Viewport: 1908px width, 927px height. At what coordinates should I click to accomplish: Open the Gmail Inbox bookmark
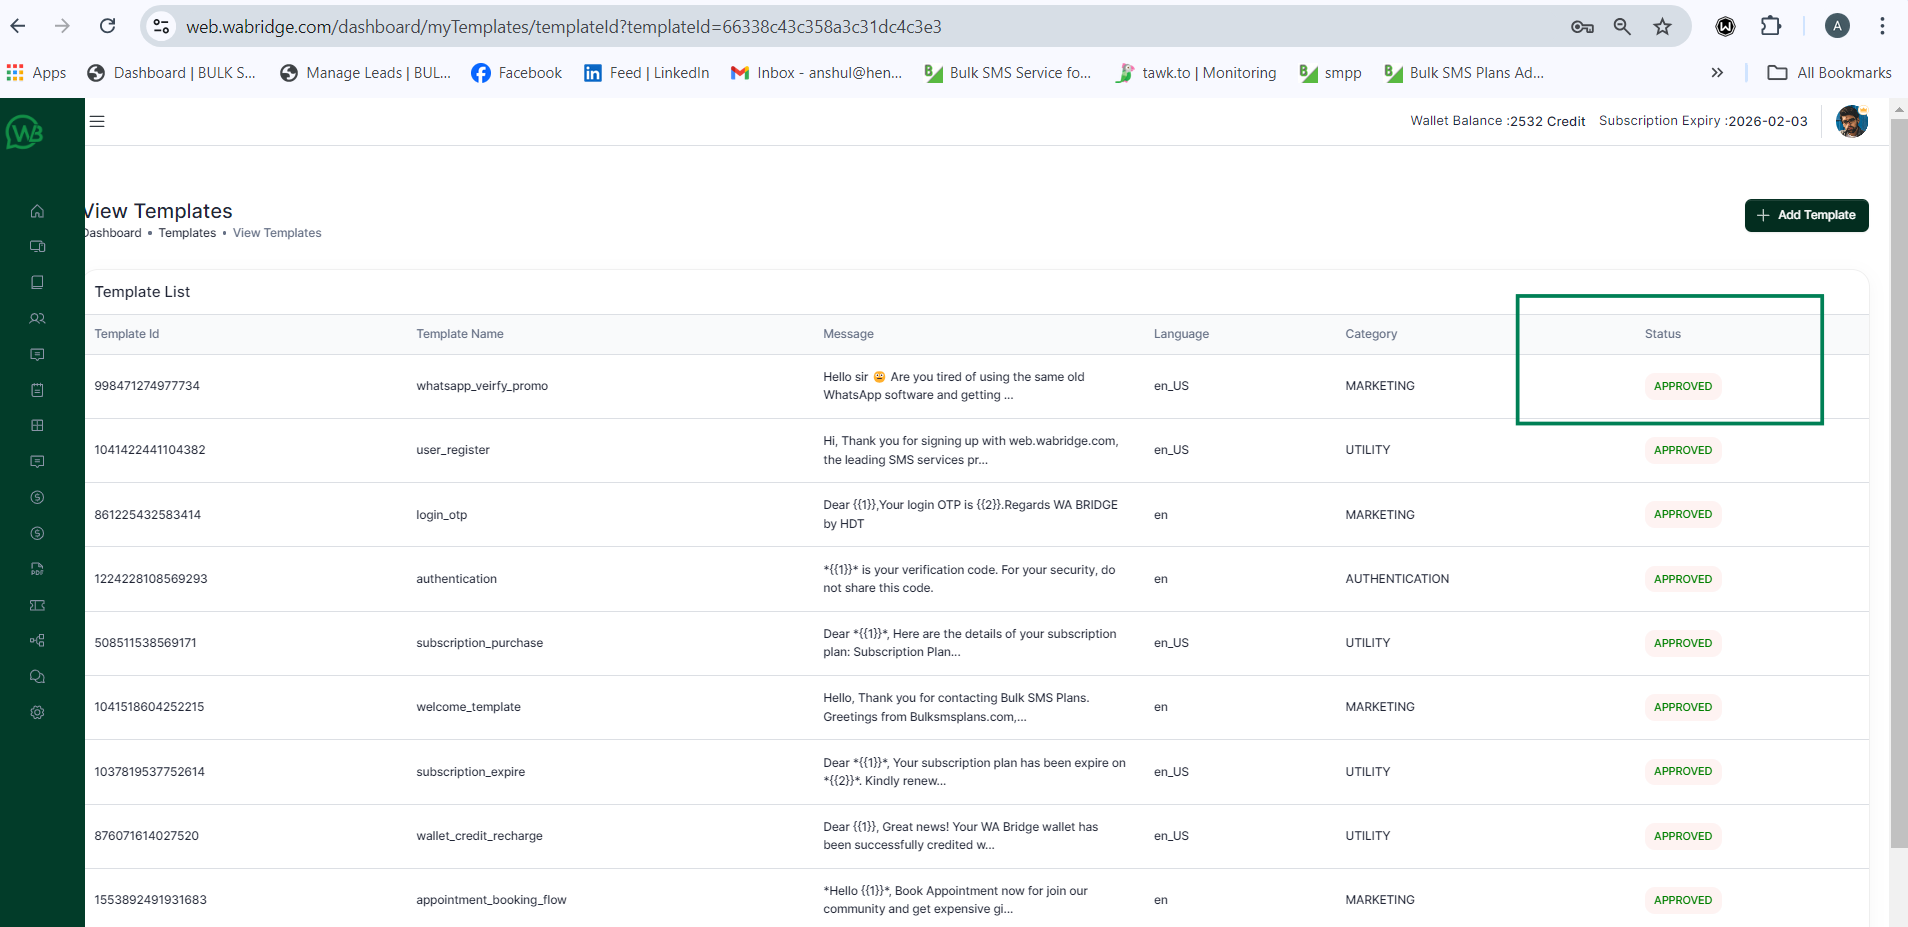point(816,73)
